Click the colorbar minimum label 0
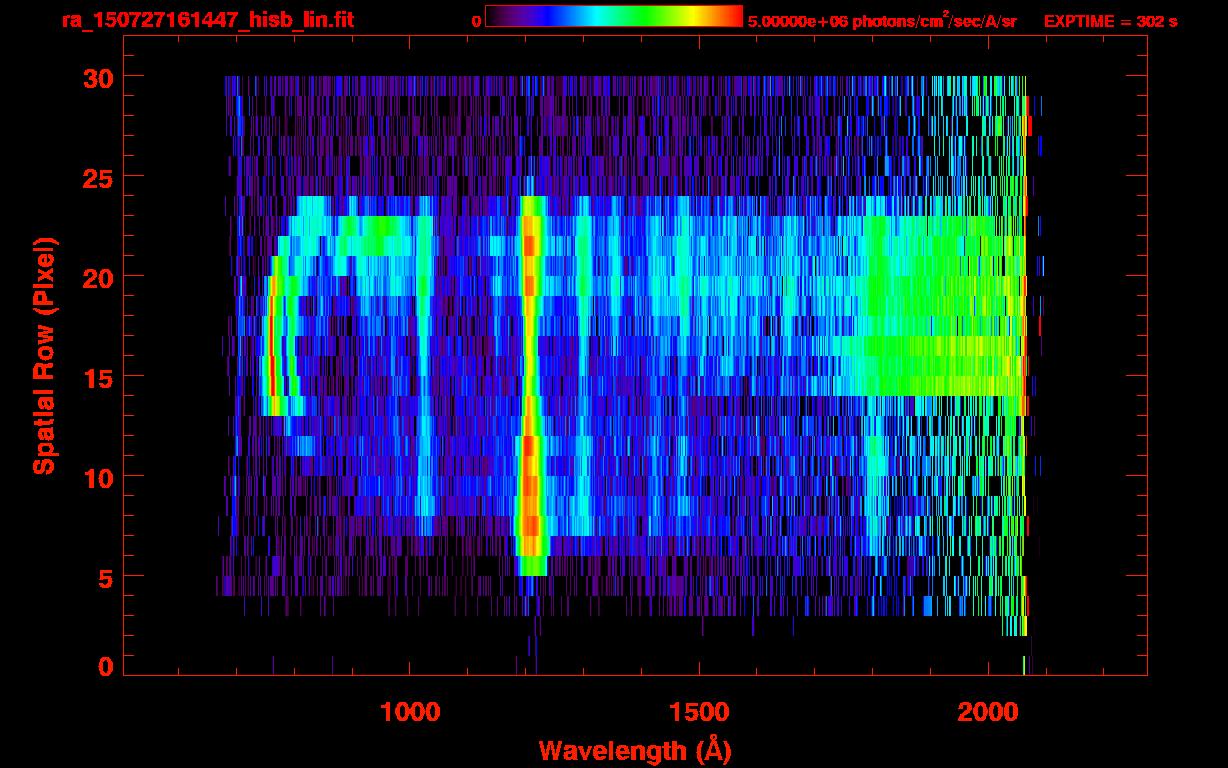This screenshot has height=768, width=1228. (476, 21)
